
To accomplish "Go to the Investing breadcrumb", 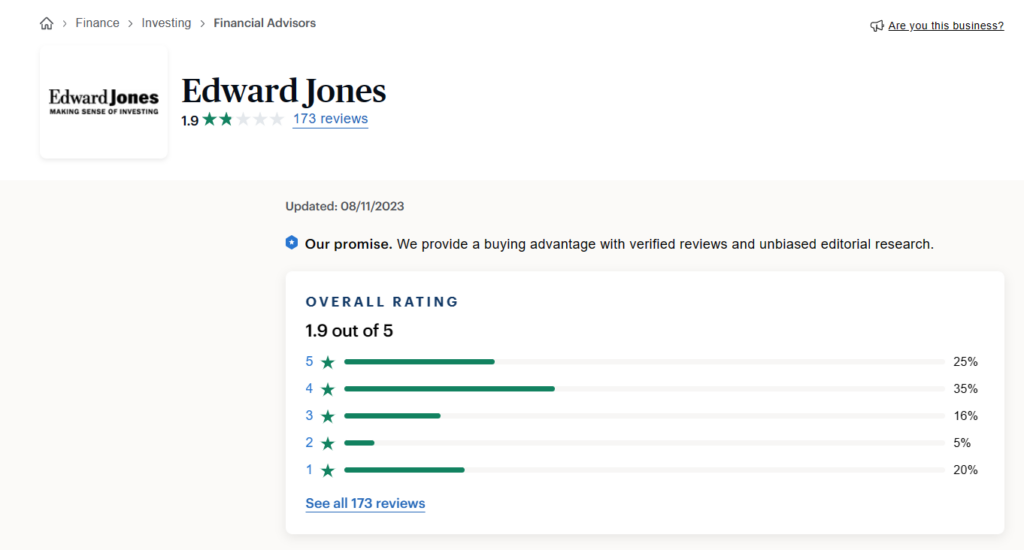I will tap(166, 23).
